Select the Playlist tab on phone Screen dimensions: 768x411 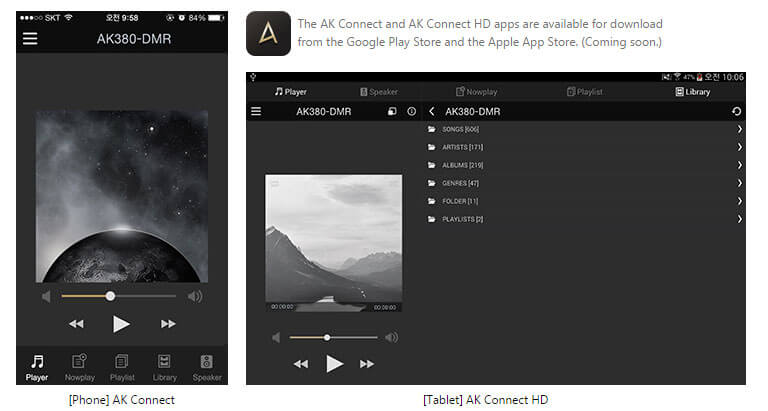point(122,367)
